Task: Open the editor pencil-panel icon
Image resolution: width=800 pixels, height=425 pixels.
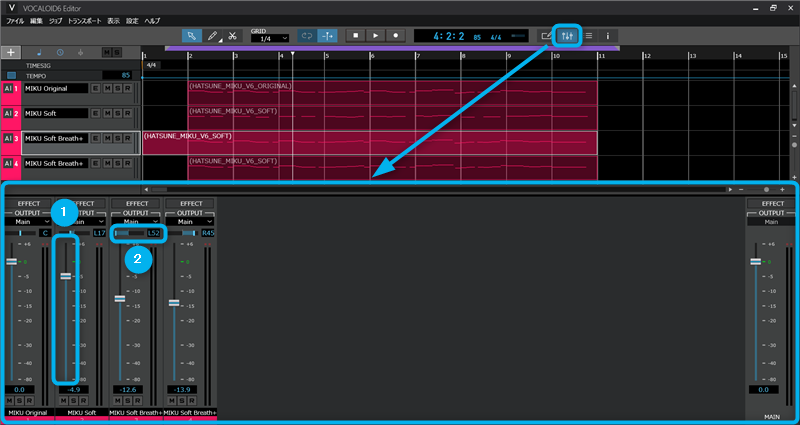Action: pos(547,36)
